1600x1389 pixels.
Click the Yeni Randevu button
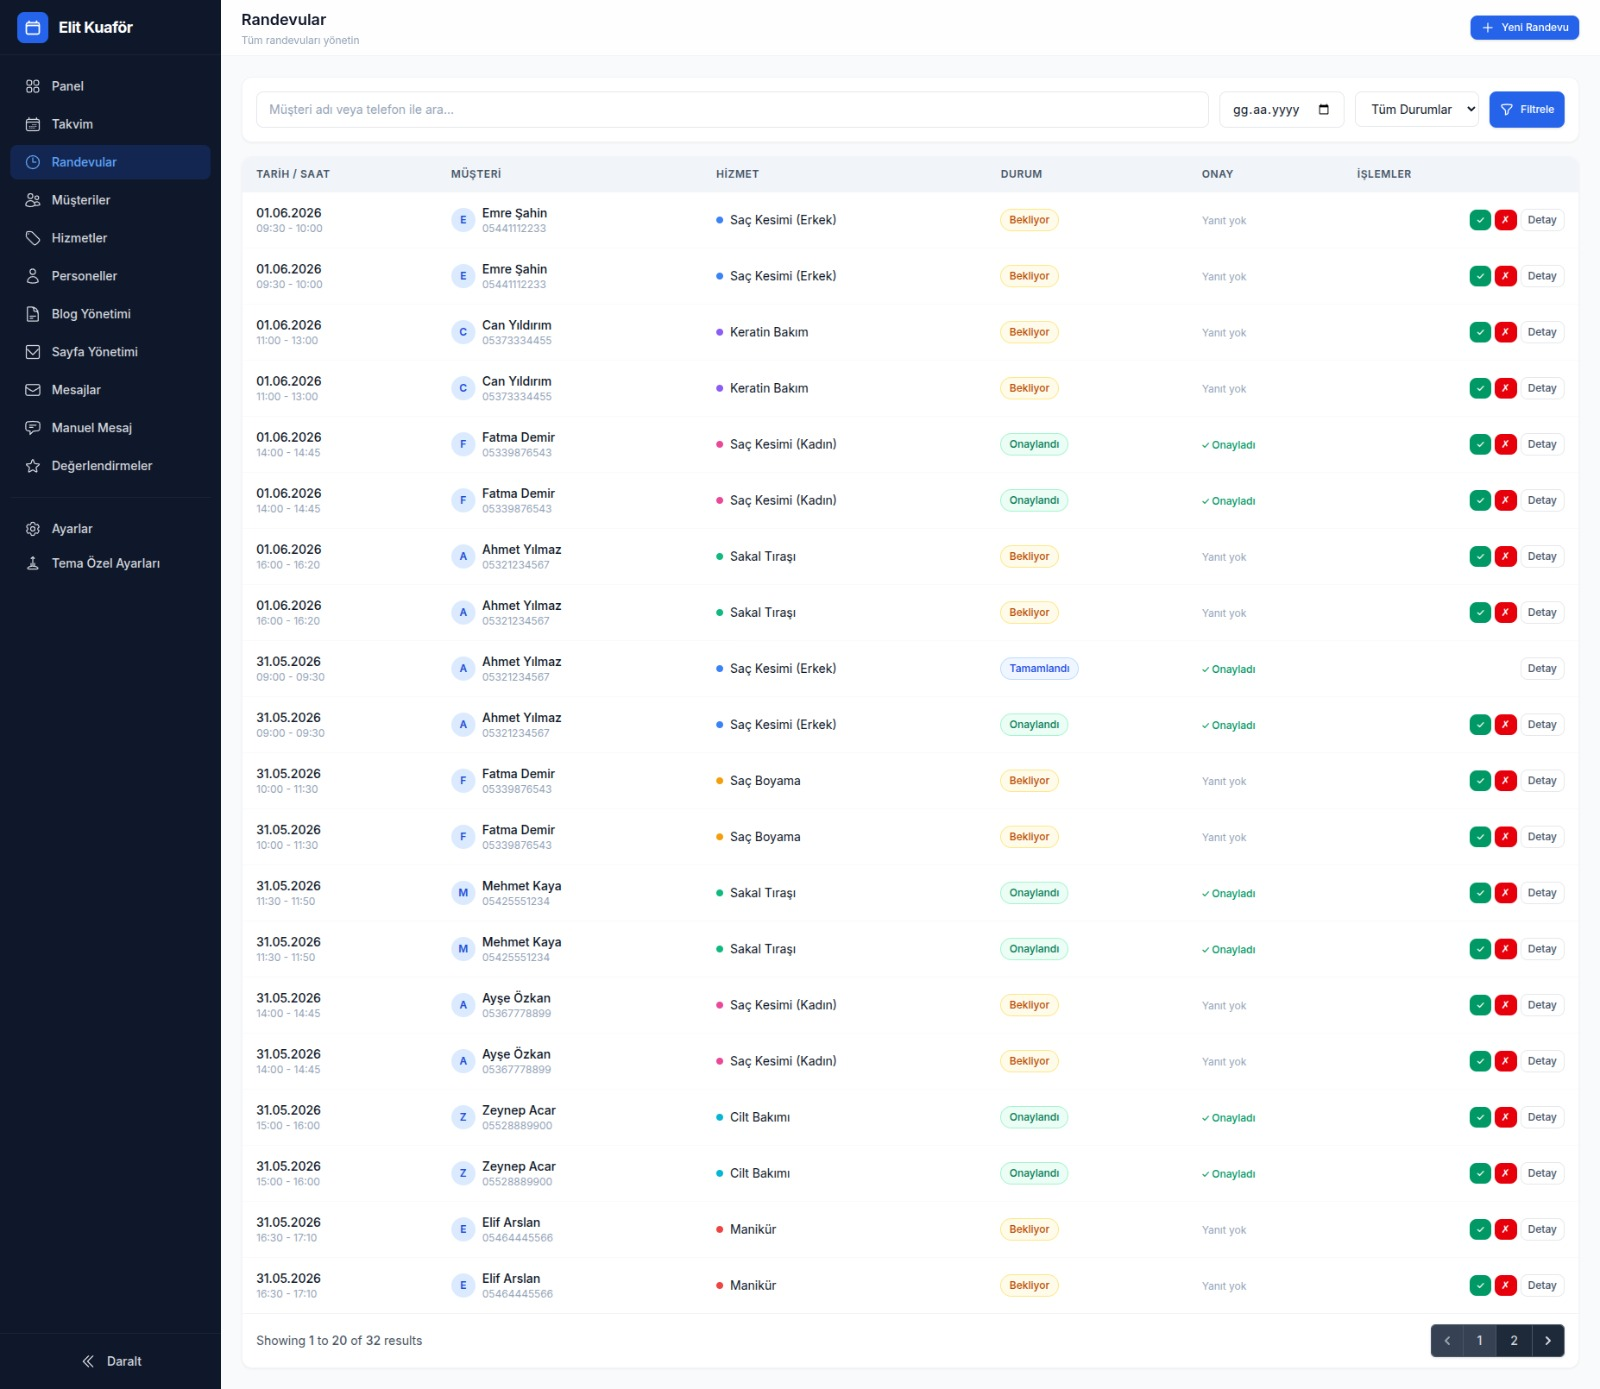coord(1524,28)
